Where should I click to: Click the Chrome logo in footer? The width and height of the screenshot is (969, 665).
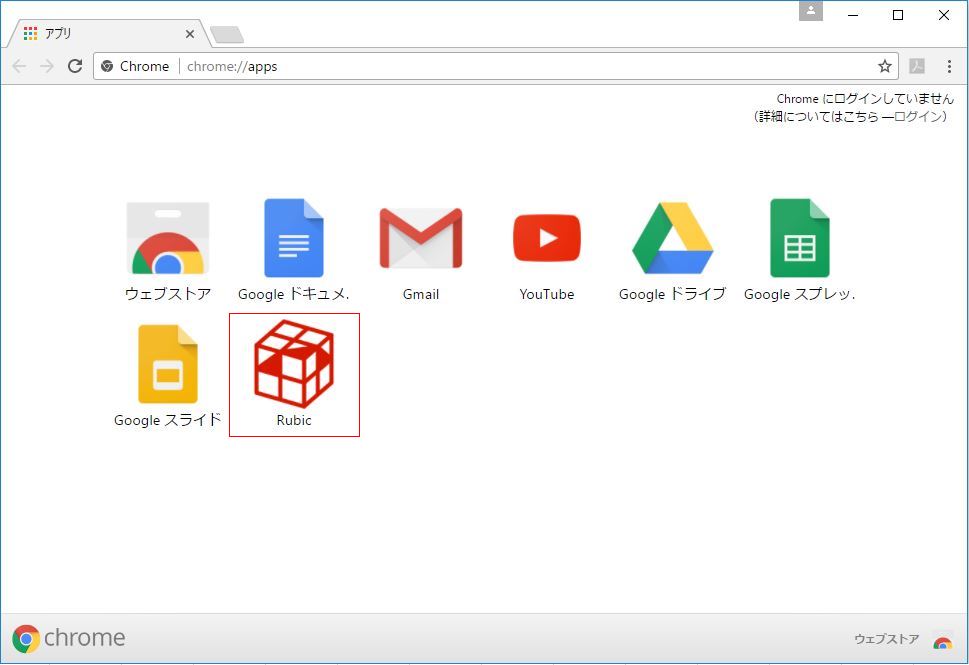point(69,638)
